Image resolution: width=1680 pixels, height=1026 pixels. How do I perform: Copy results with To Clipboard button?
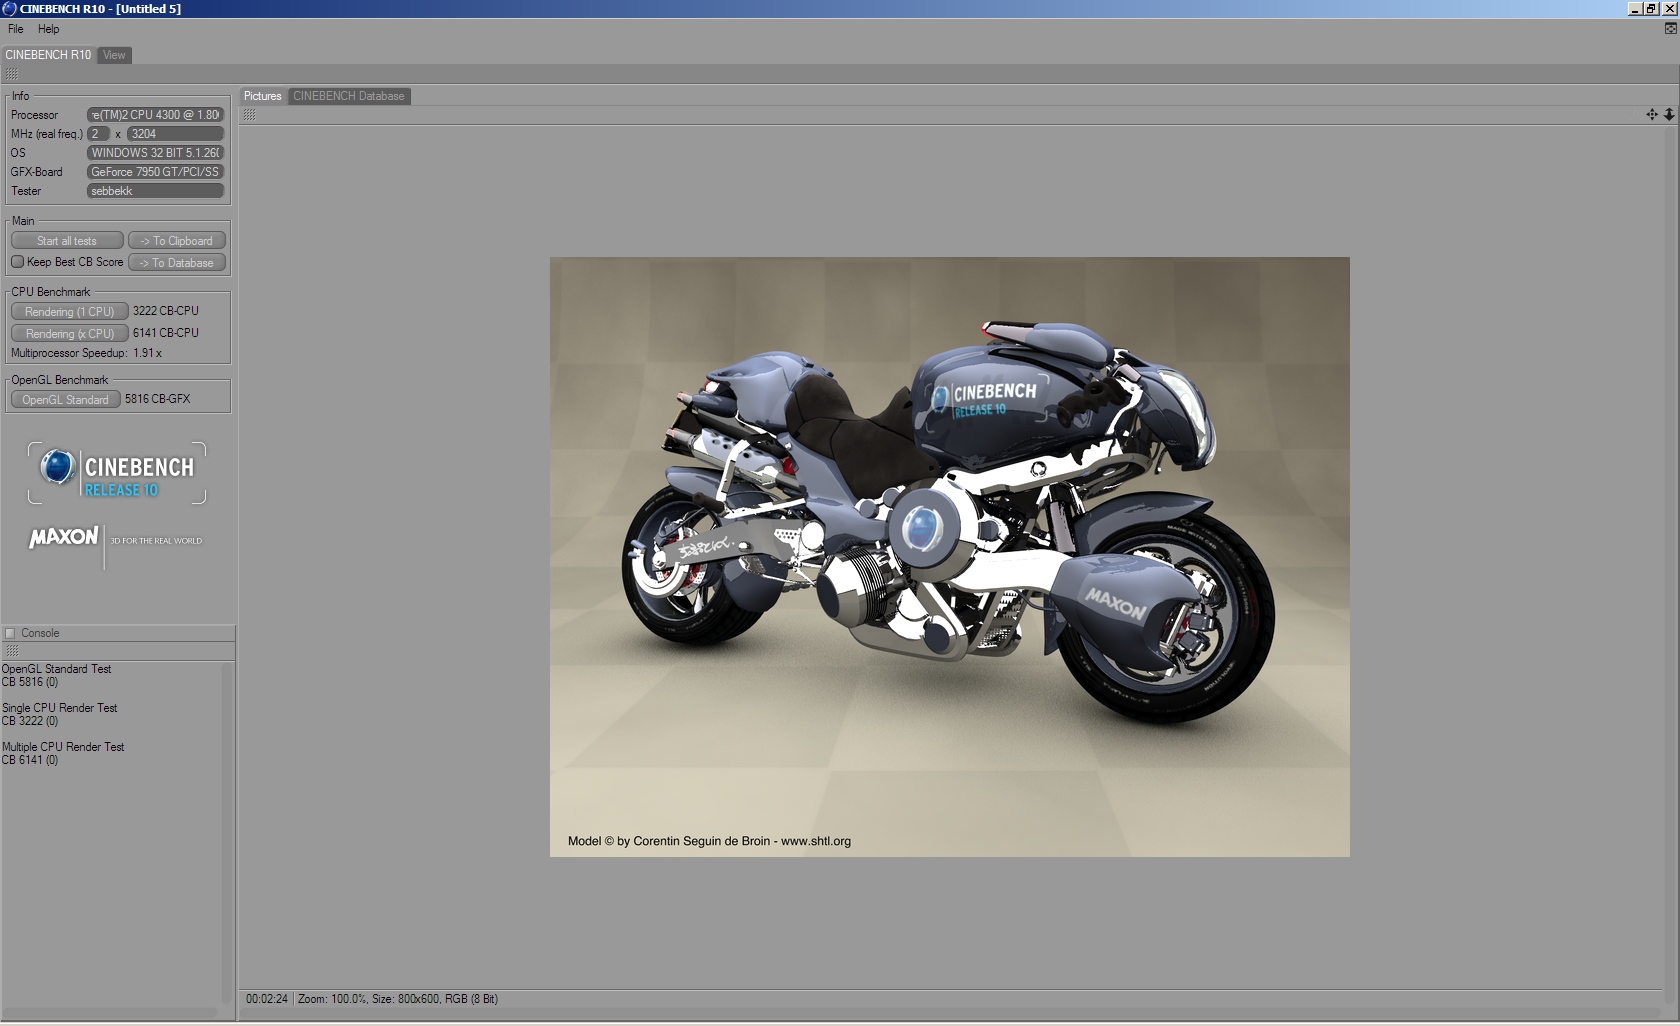[x=177, y=241]
